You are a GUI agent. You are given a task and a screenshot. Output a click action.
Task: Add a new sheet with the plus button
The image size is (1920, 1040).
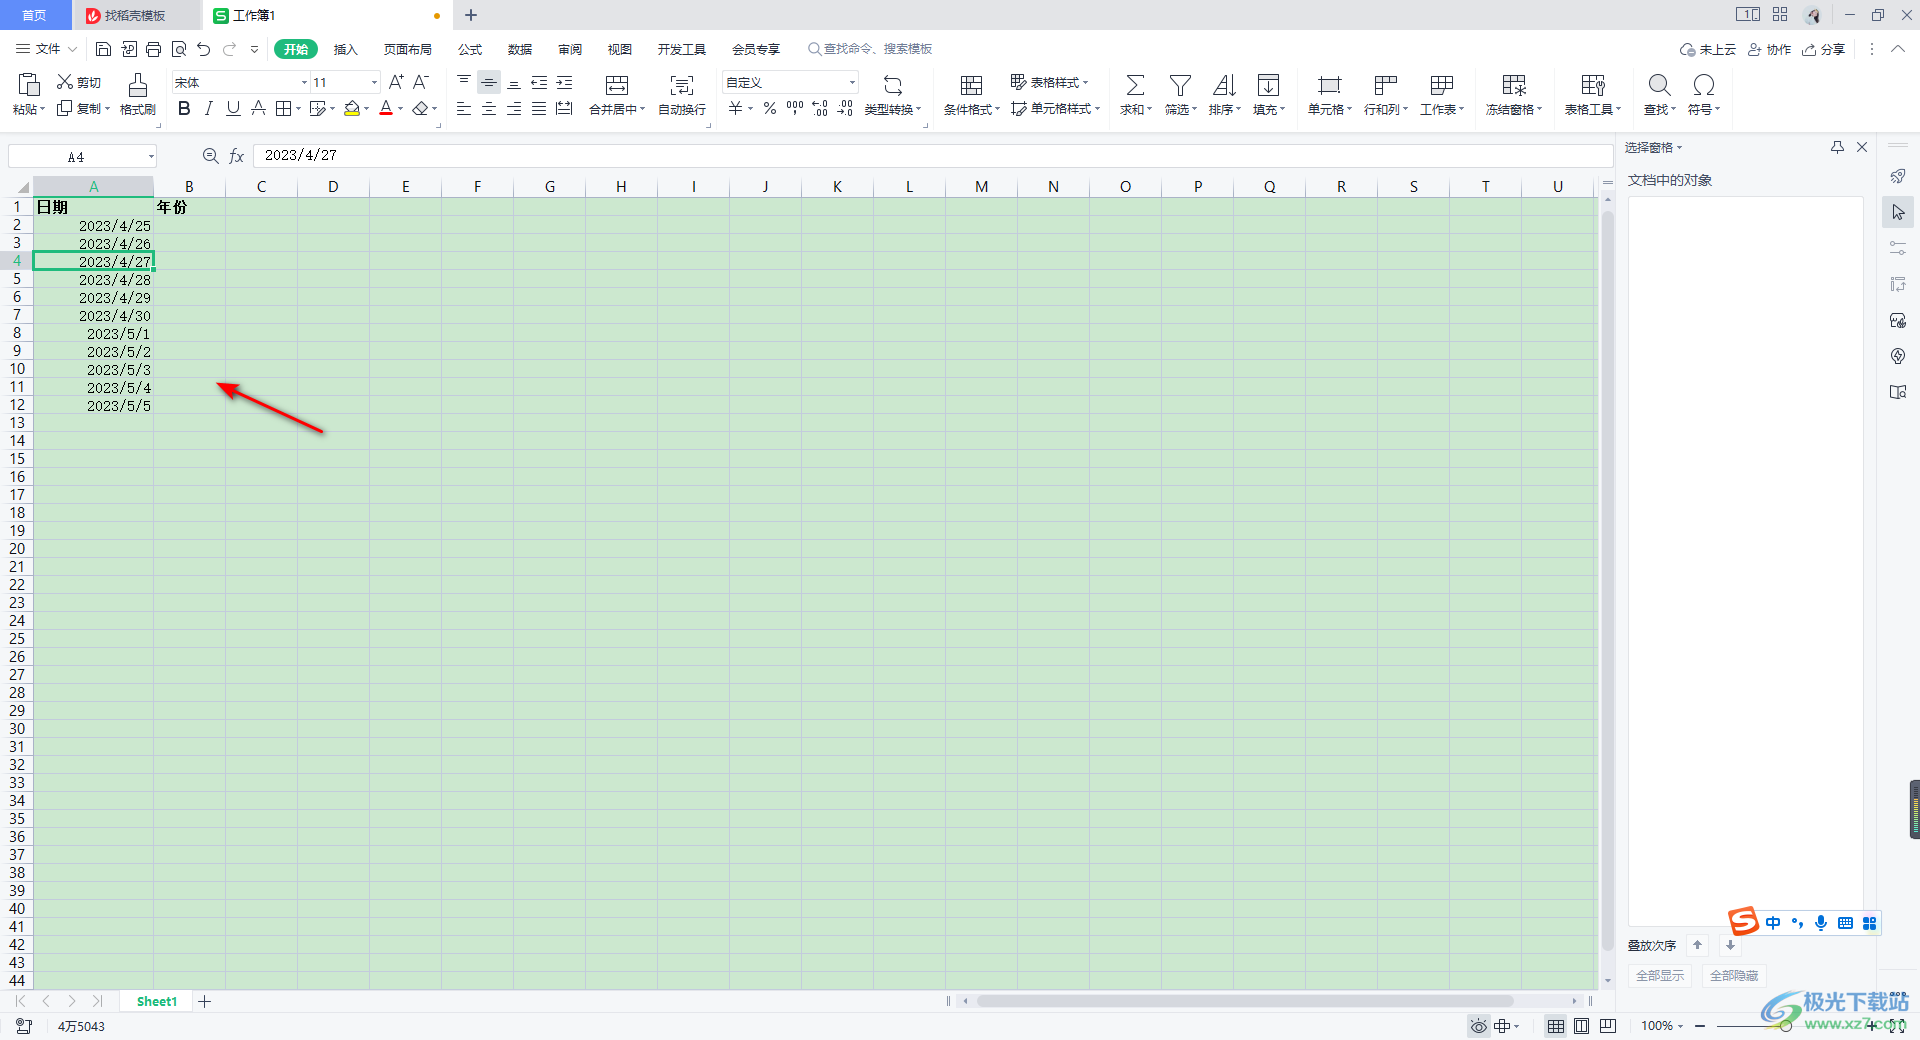tap(205, 1001)
